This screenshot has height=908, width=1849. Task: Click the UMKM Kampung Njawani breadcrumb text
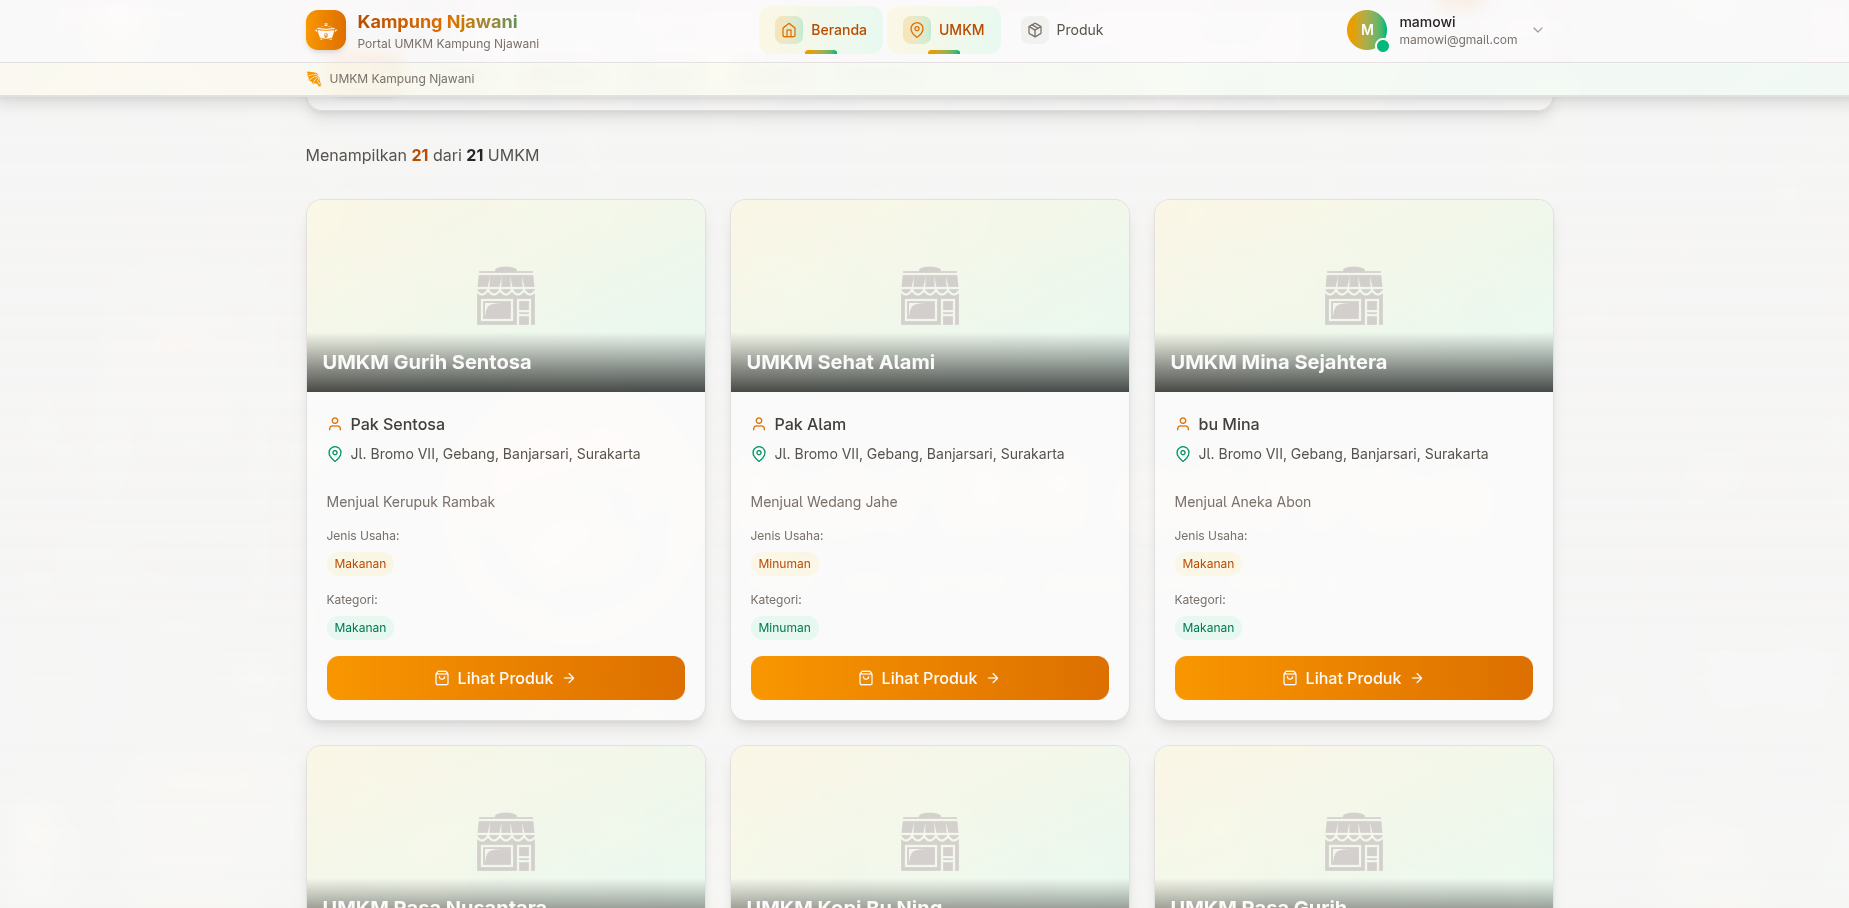402,79
